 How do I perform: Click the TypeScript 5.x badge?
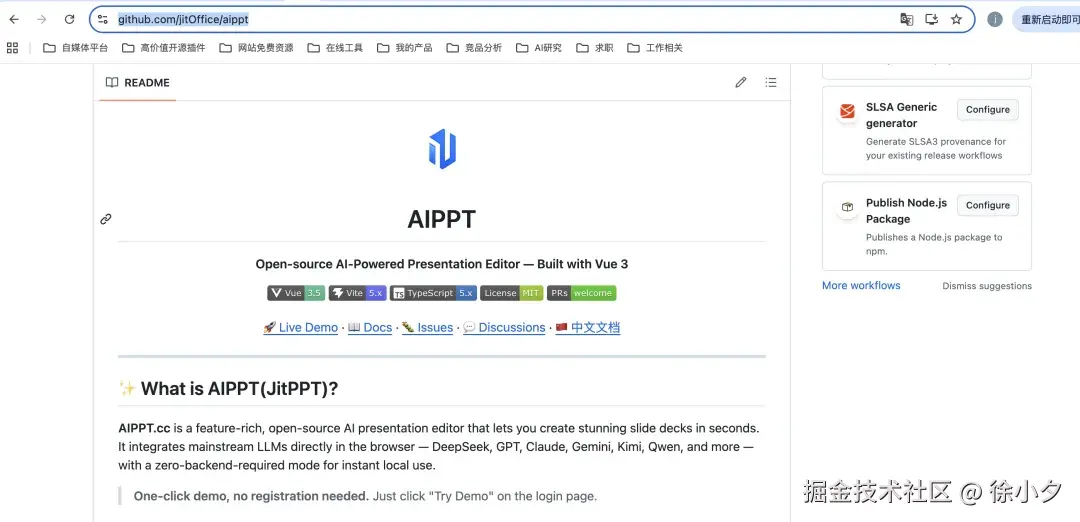pyautogui.click(x=433, y=293)
